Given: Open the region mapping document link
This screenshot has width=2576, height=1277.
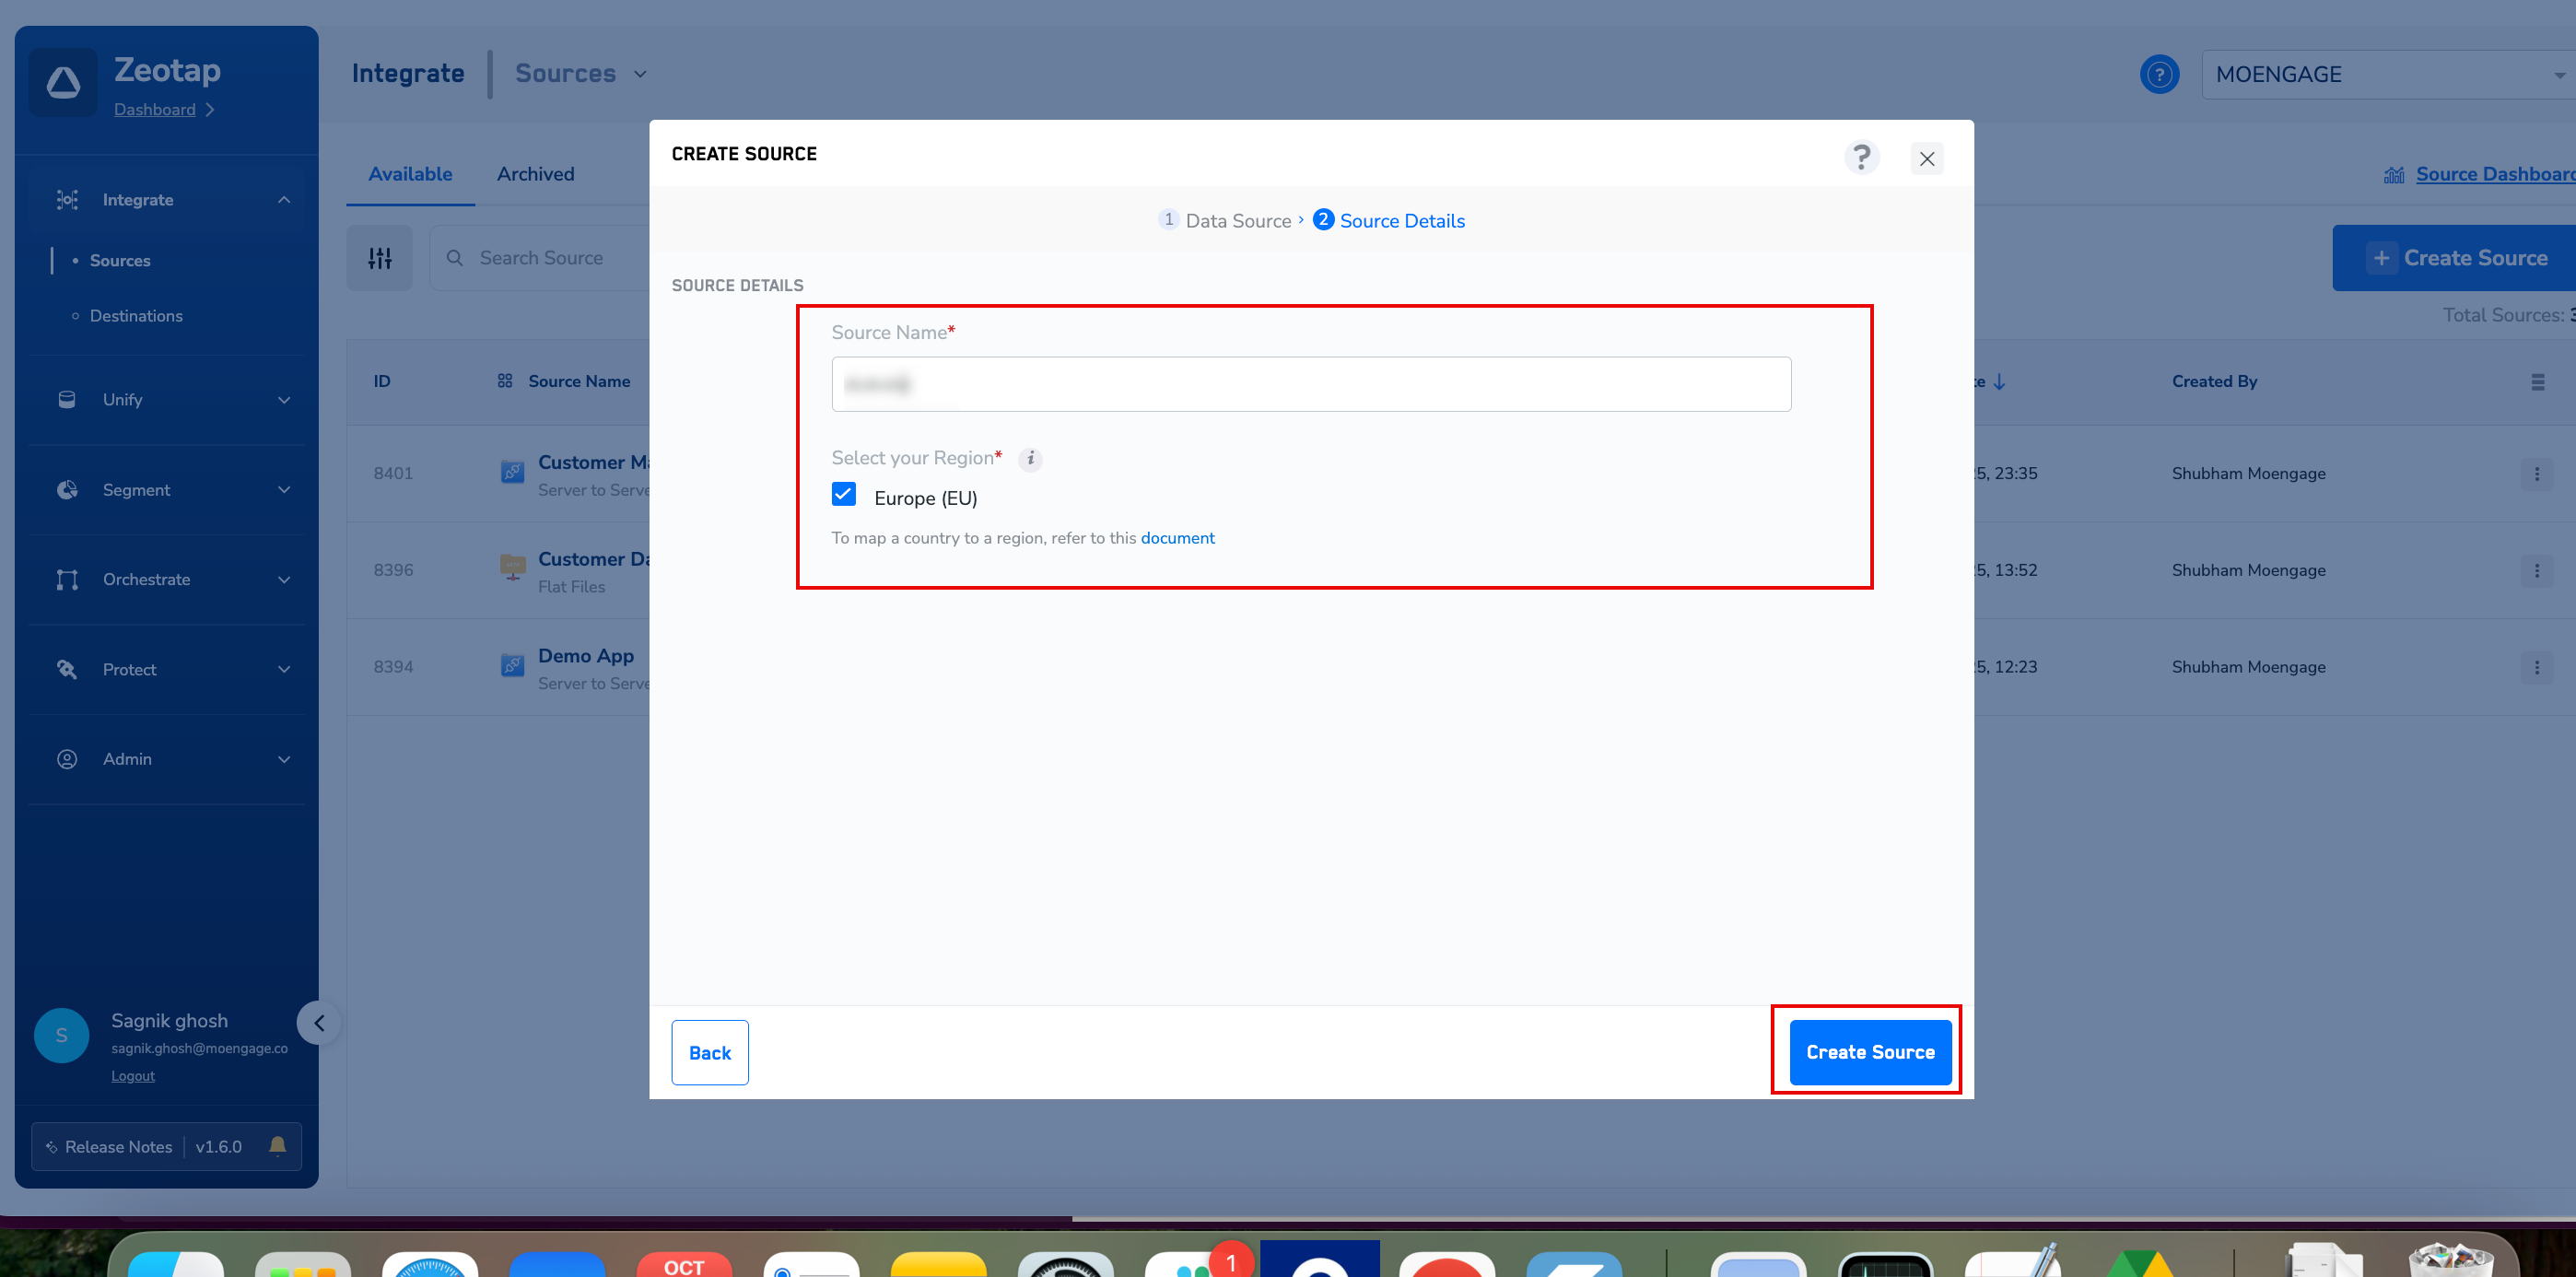Looking at the screenshot, I should tap(1177, 539).
